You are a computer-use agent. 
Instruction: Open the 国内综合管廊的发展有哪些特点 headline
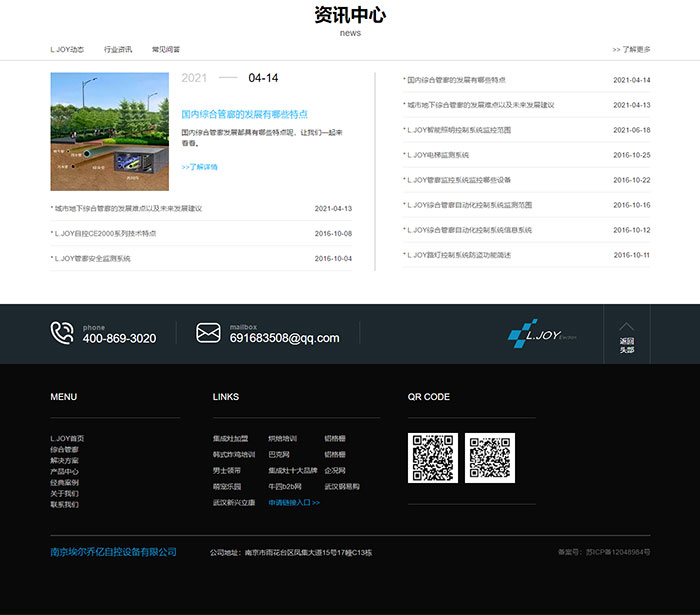pyautogui.click(x=244, y=114)
